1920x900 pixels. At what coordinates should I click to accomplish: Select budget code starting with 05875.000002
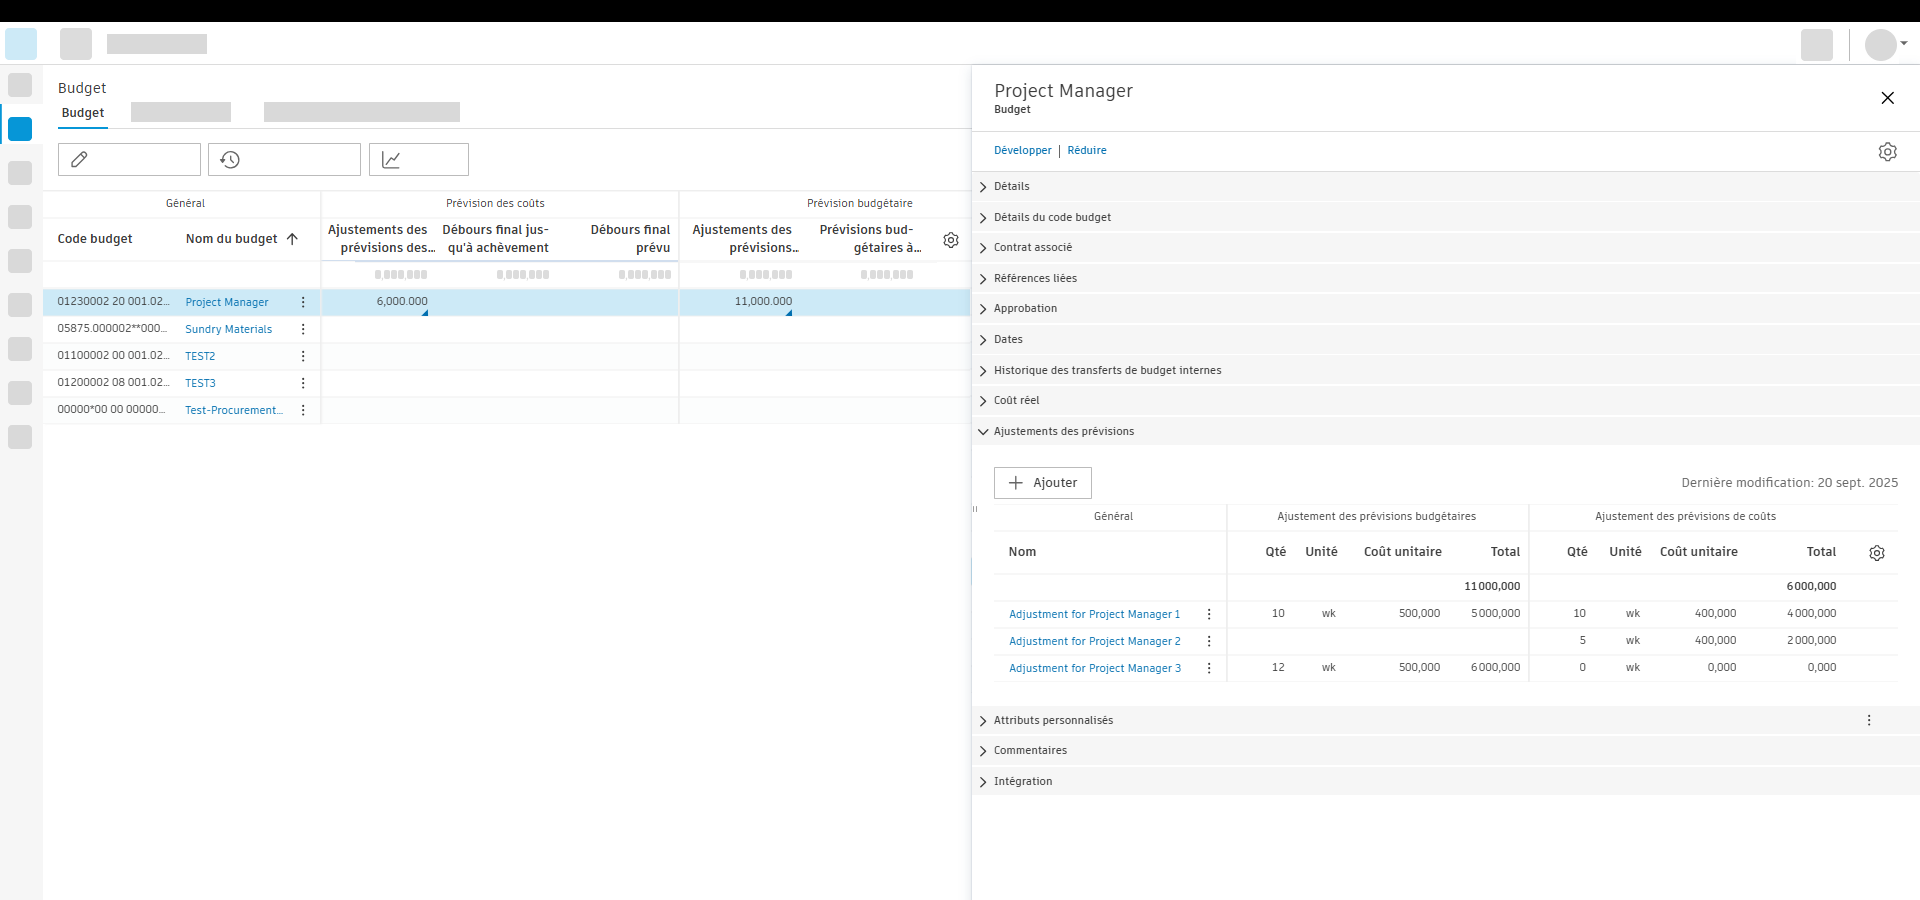tap(112, 329)
